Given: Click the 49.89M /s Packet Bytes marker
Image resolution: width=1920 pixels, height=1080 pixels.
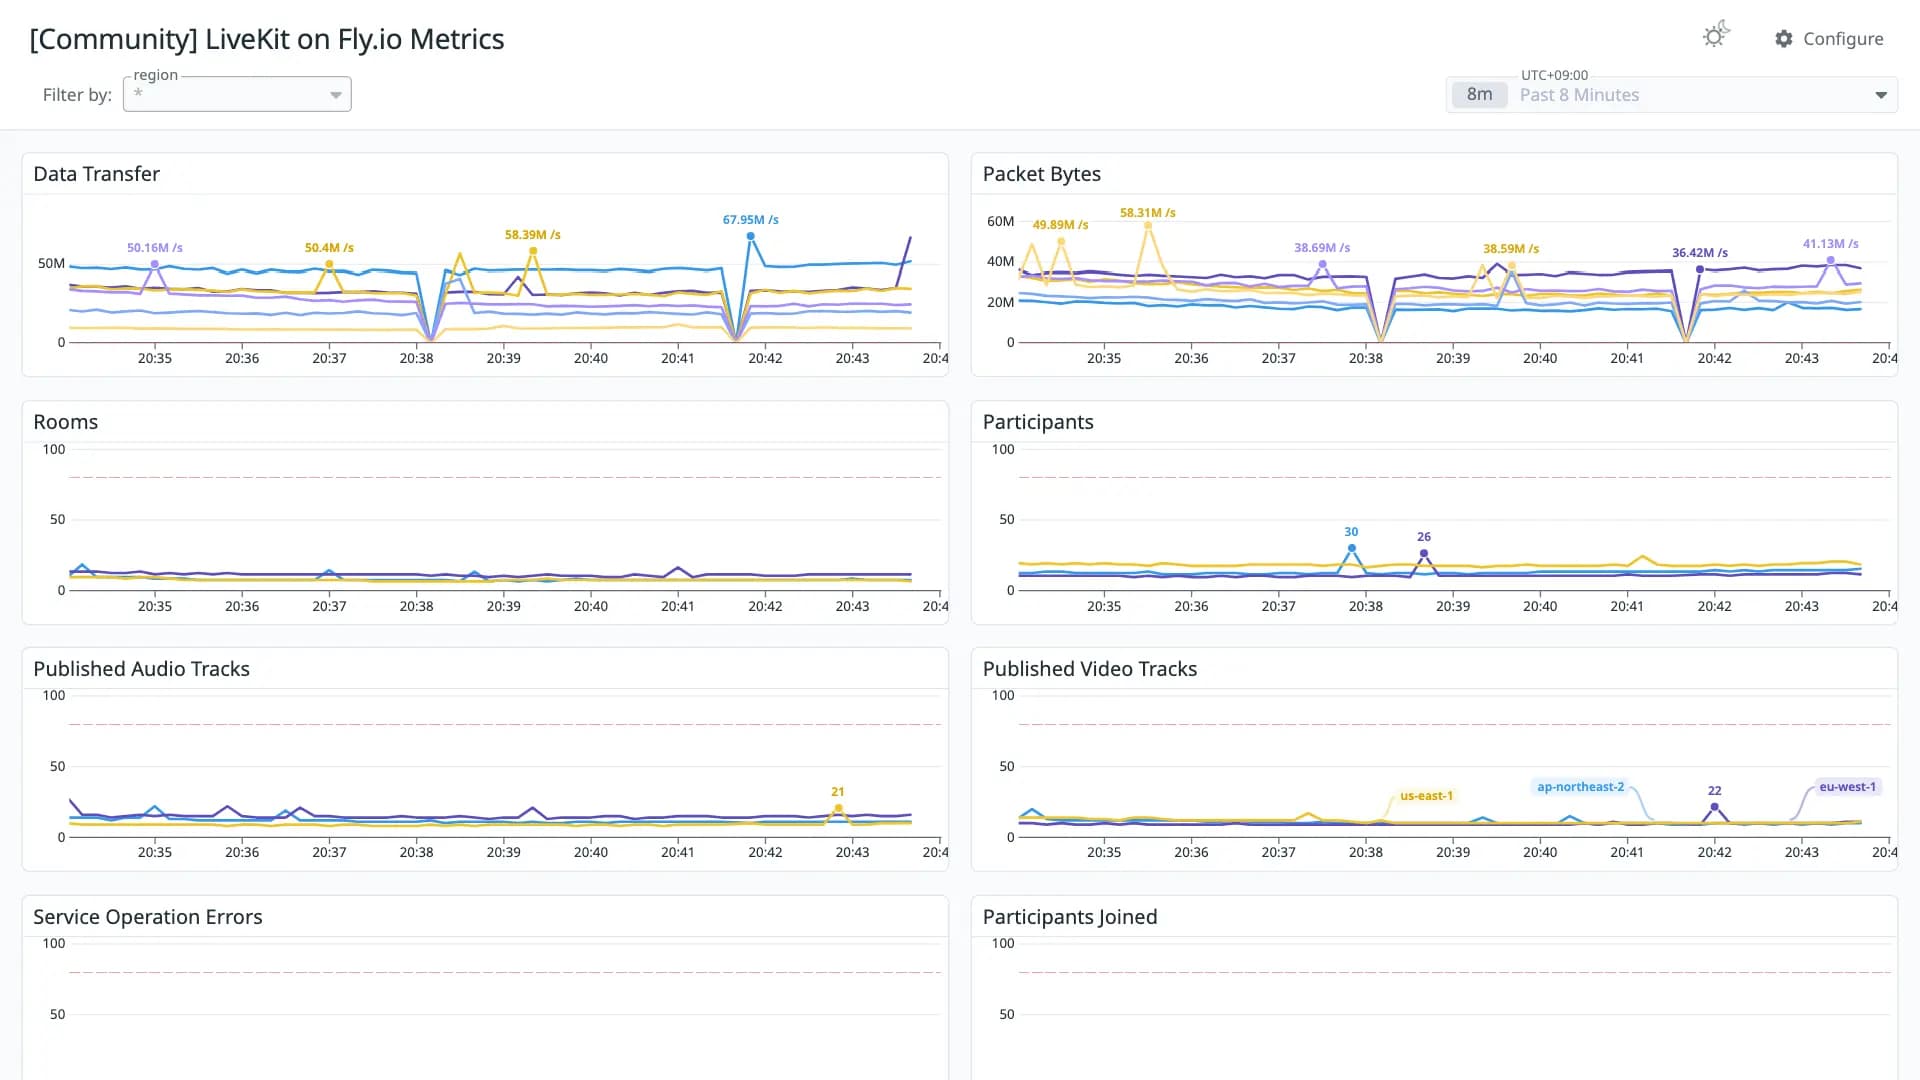Looking at the screenshot, I should [1061, 241].
